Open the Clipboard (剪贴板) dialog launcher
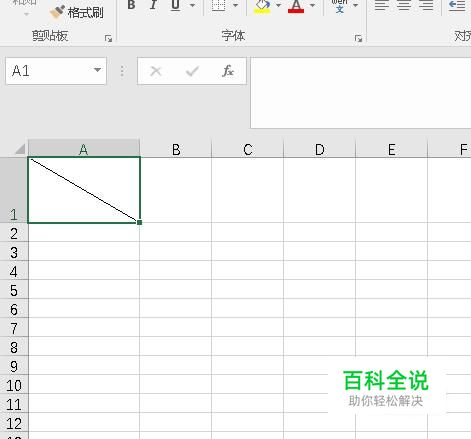The image size is (471, 439). click(x=108, y=39)
